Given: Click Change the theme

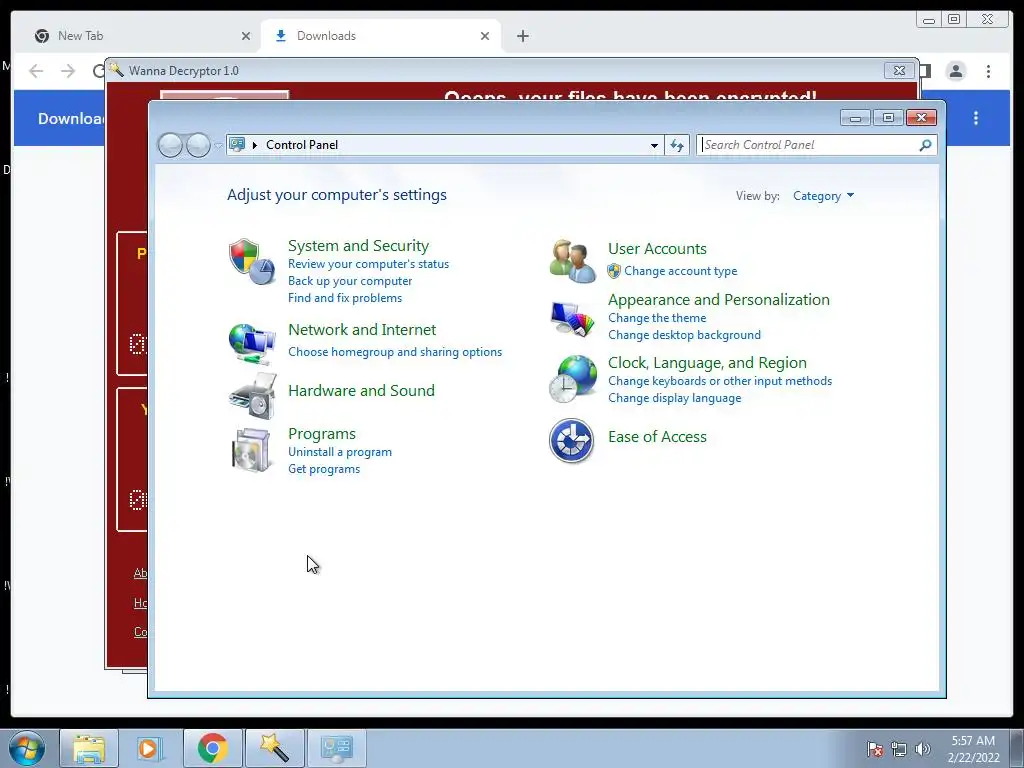Looking at the screenshot, I should (657, 318).
